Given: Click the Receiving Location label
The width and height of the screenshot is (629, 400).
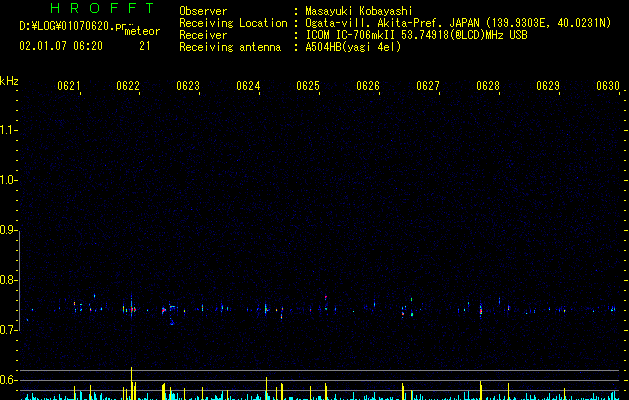Looking at the screenshot, I should click(x=233, y=23).
